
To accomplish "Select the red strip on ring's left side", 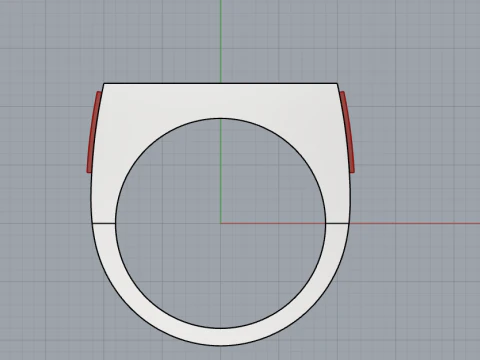I will (93, 133).
